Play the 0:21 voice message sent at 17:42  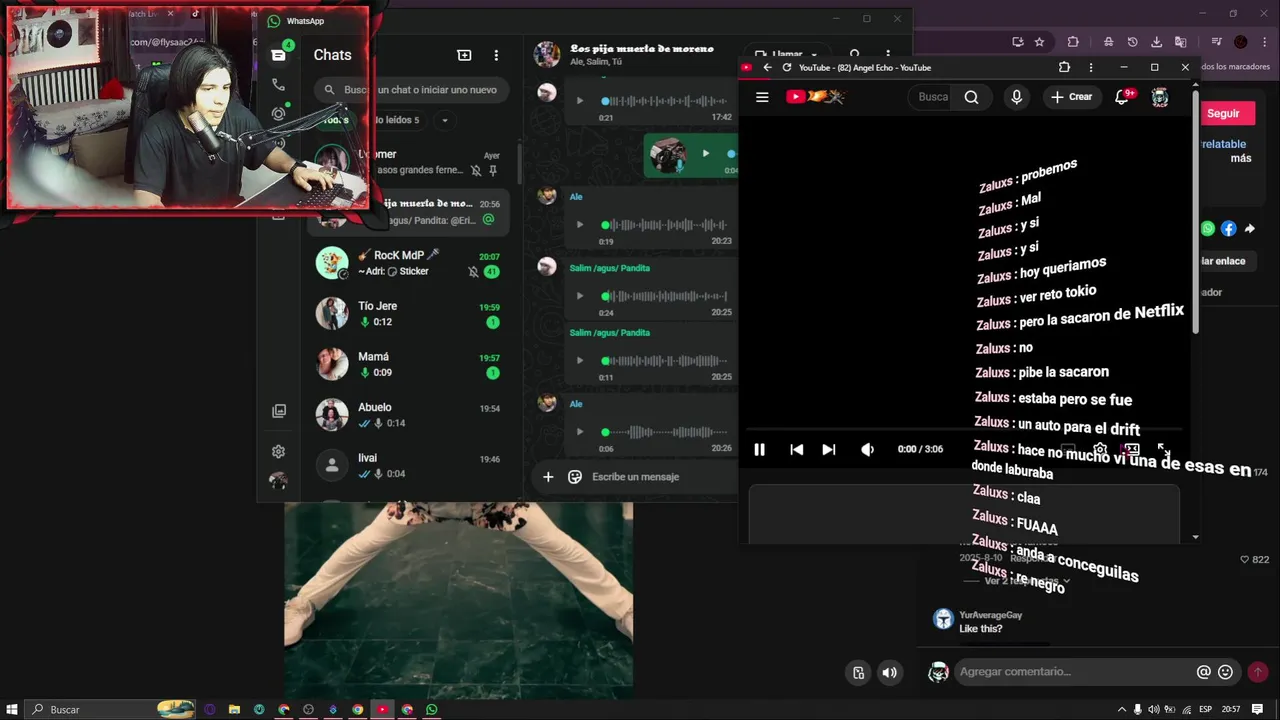coord(579,101)
